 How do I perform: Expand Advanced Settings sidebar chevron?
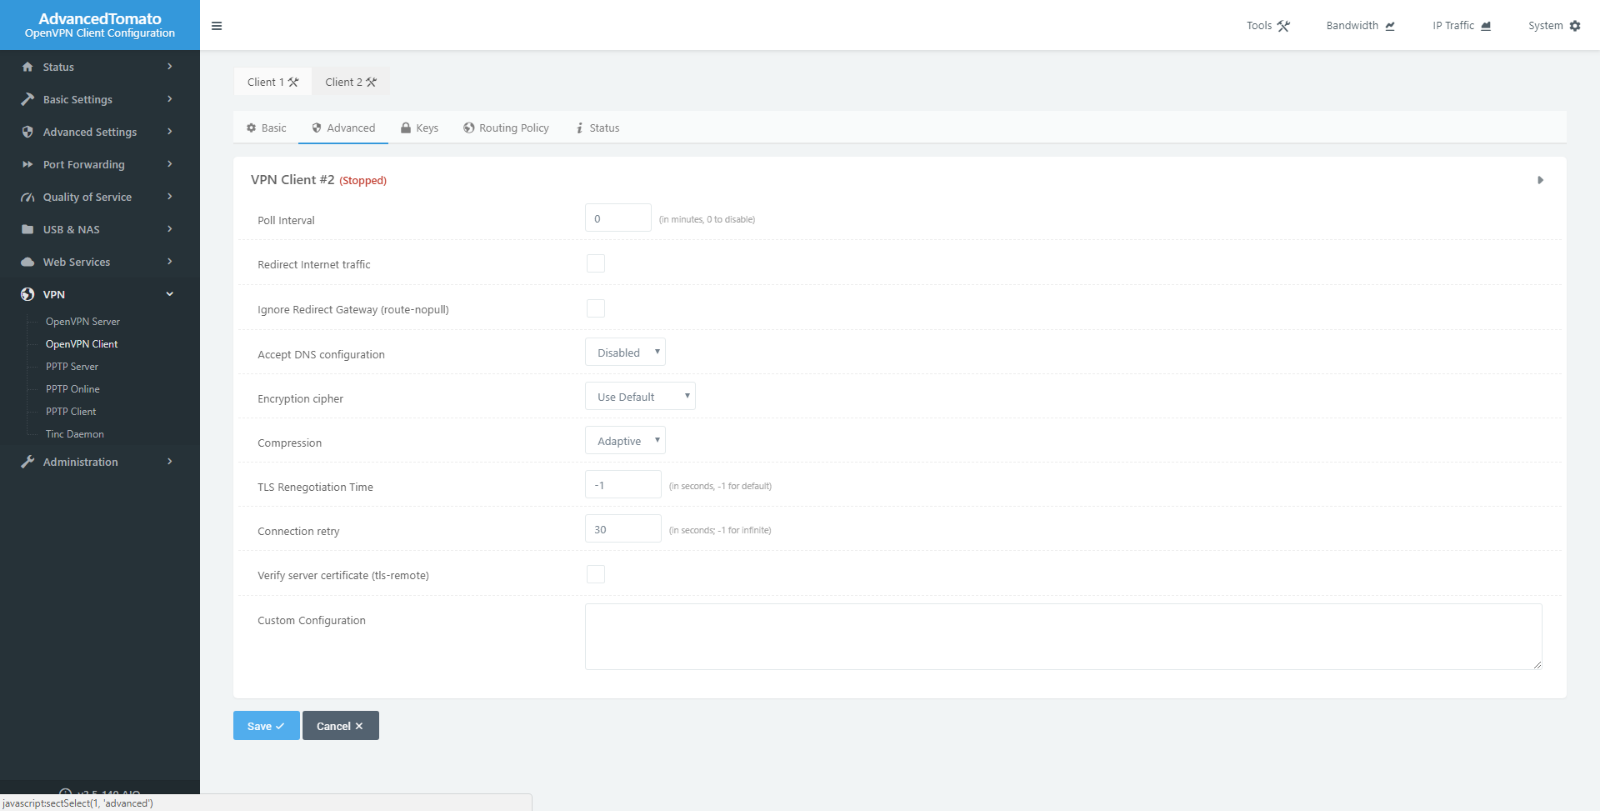click(170, 132)
